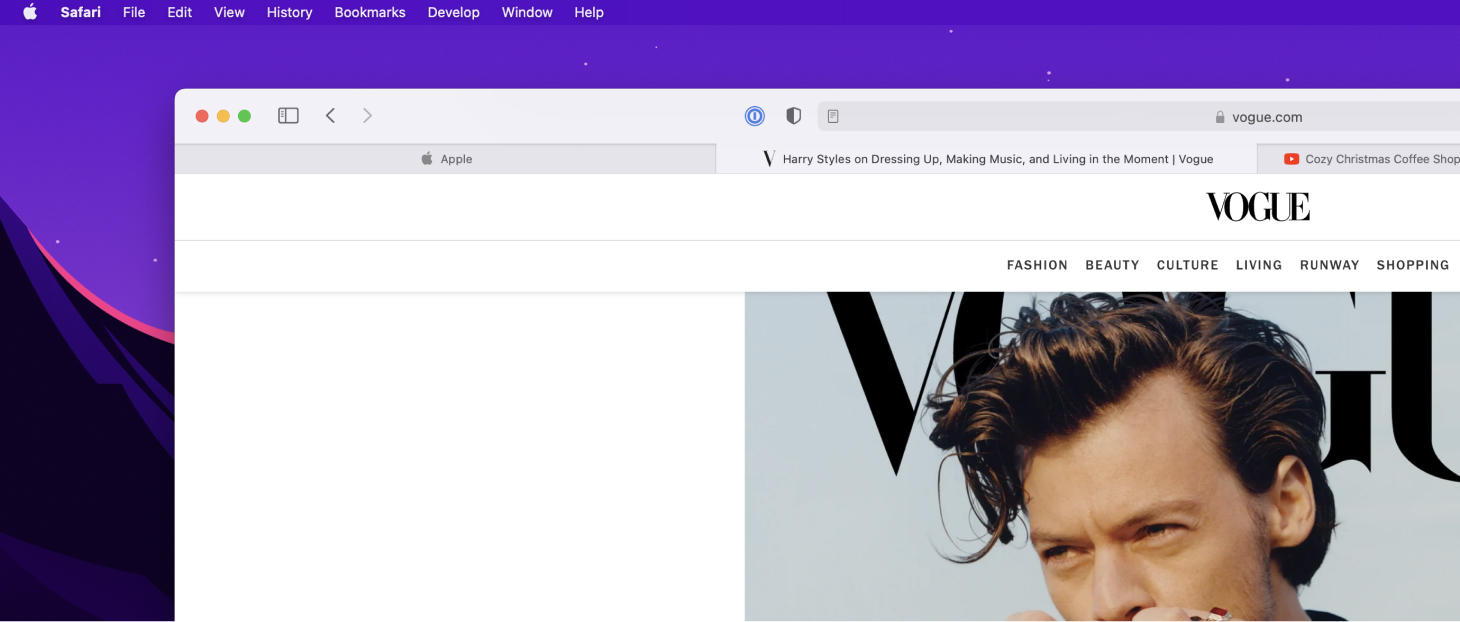Click the Vogue logo in the header

1258,207
